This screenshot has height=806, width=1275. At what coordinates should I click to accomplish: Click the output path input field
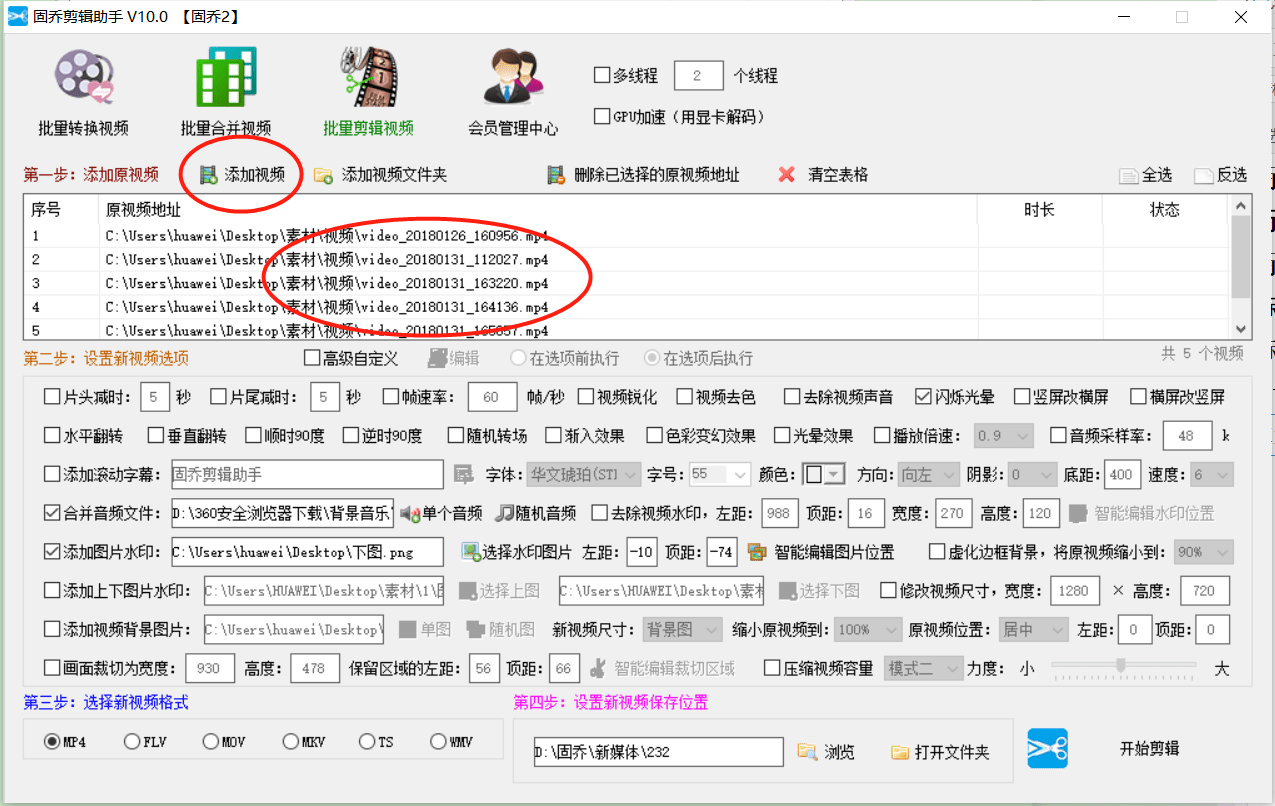pyautogui.click(x=660, y=751)
